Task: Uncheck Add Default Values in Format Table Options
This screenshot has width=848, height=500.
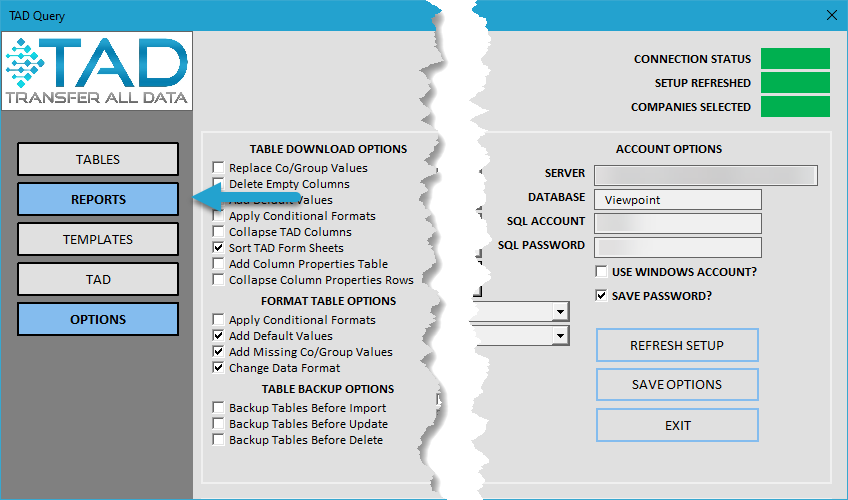Action: (218, 336)
